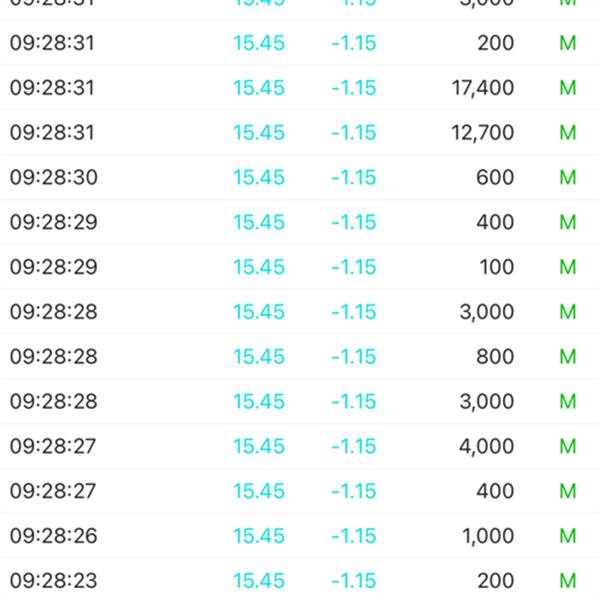Click price 15.45 in the 09:28:30 row
The image size is (600, 600).
pyautogui.click(x=259, y=178)
